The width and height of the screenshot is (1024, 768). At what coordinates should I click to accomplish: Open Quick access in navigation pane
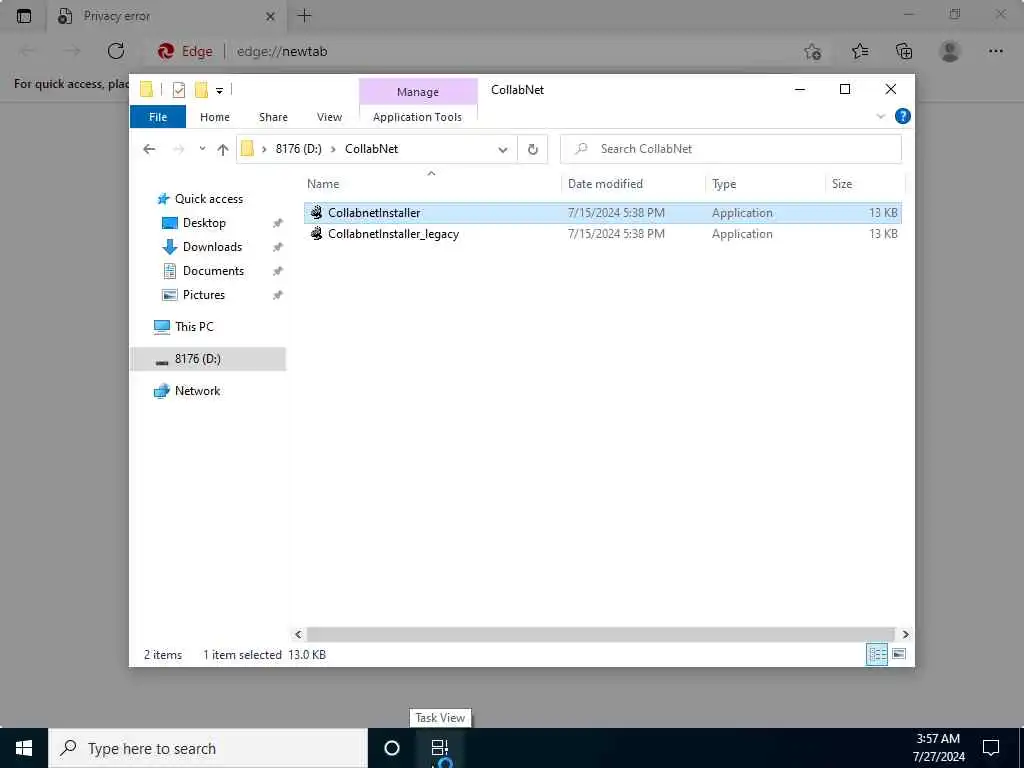(x=208, y=199)
